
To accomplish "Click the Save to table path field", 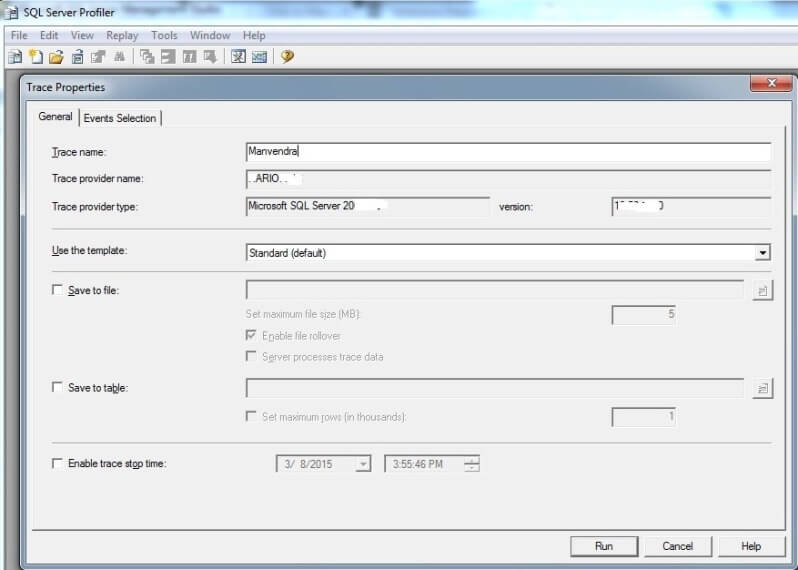I will [x=495, y=388].
